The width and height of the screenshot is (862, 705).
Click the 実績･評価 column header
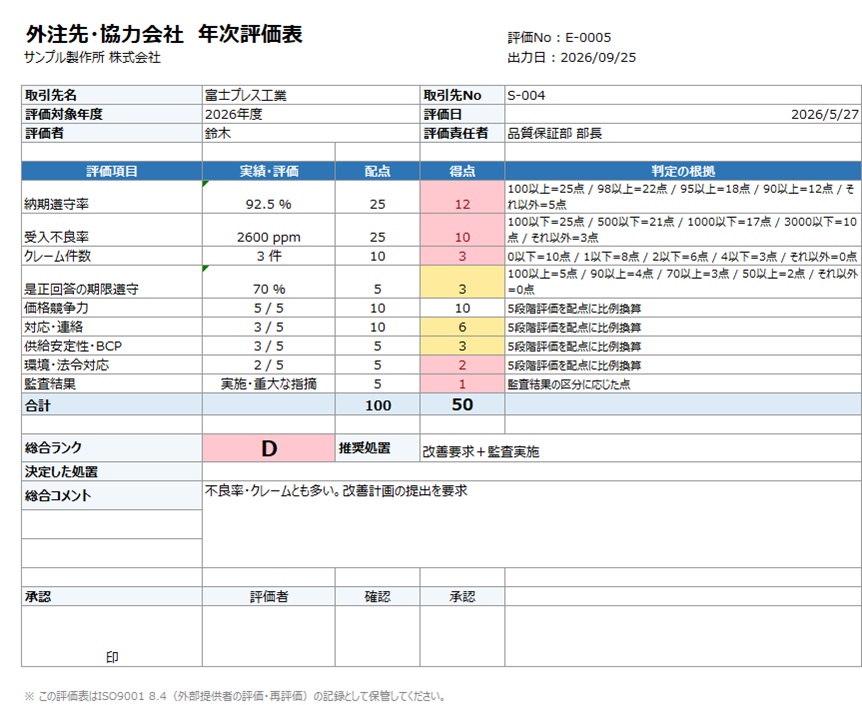[x=269, y=171]
